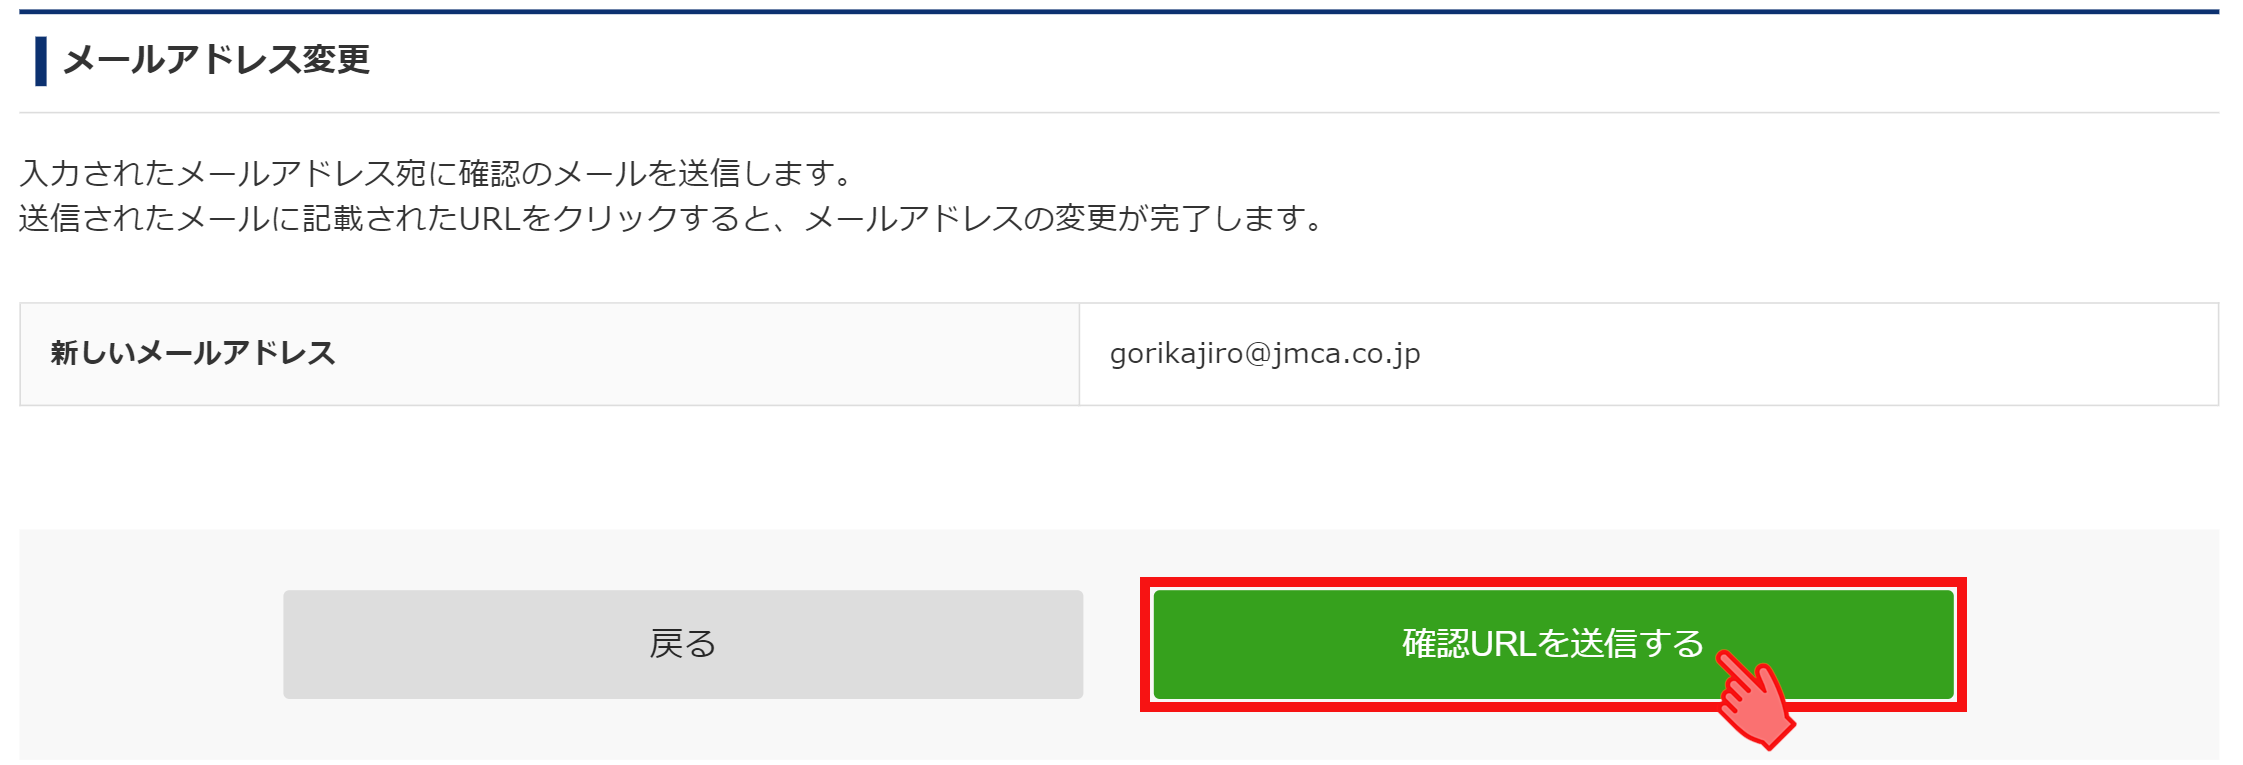
Task: Click the second instruction line mentioning URL
Action: coord(672,218)
